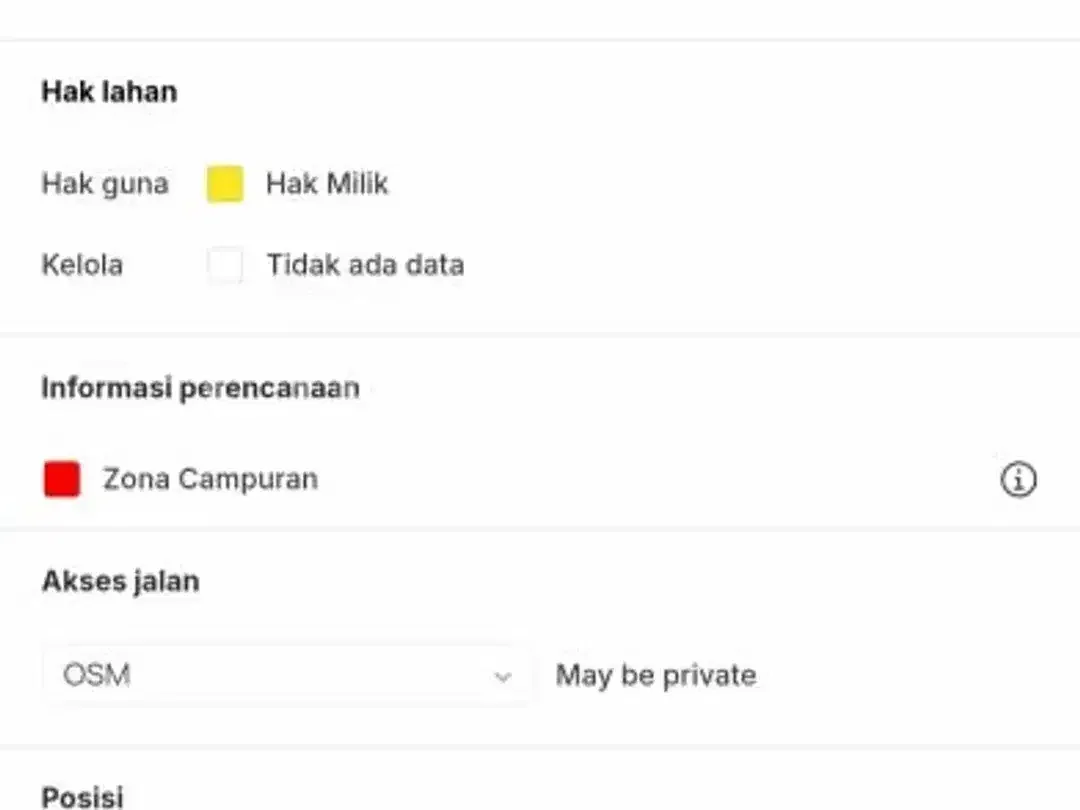1080x810 pixels.
Task: Click the divider line above Hak lahan
Action: 540,40
